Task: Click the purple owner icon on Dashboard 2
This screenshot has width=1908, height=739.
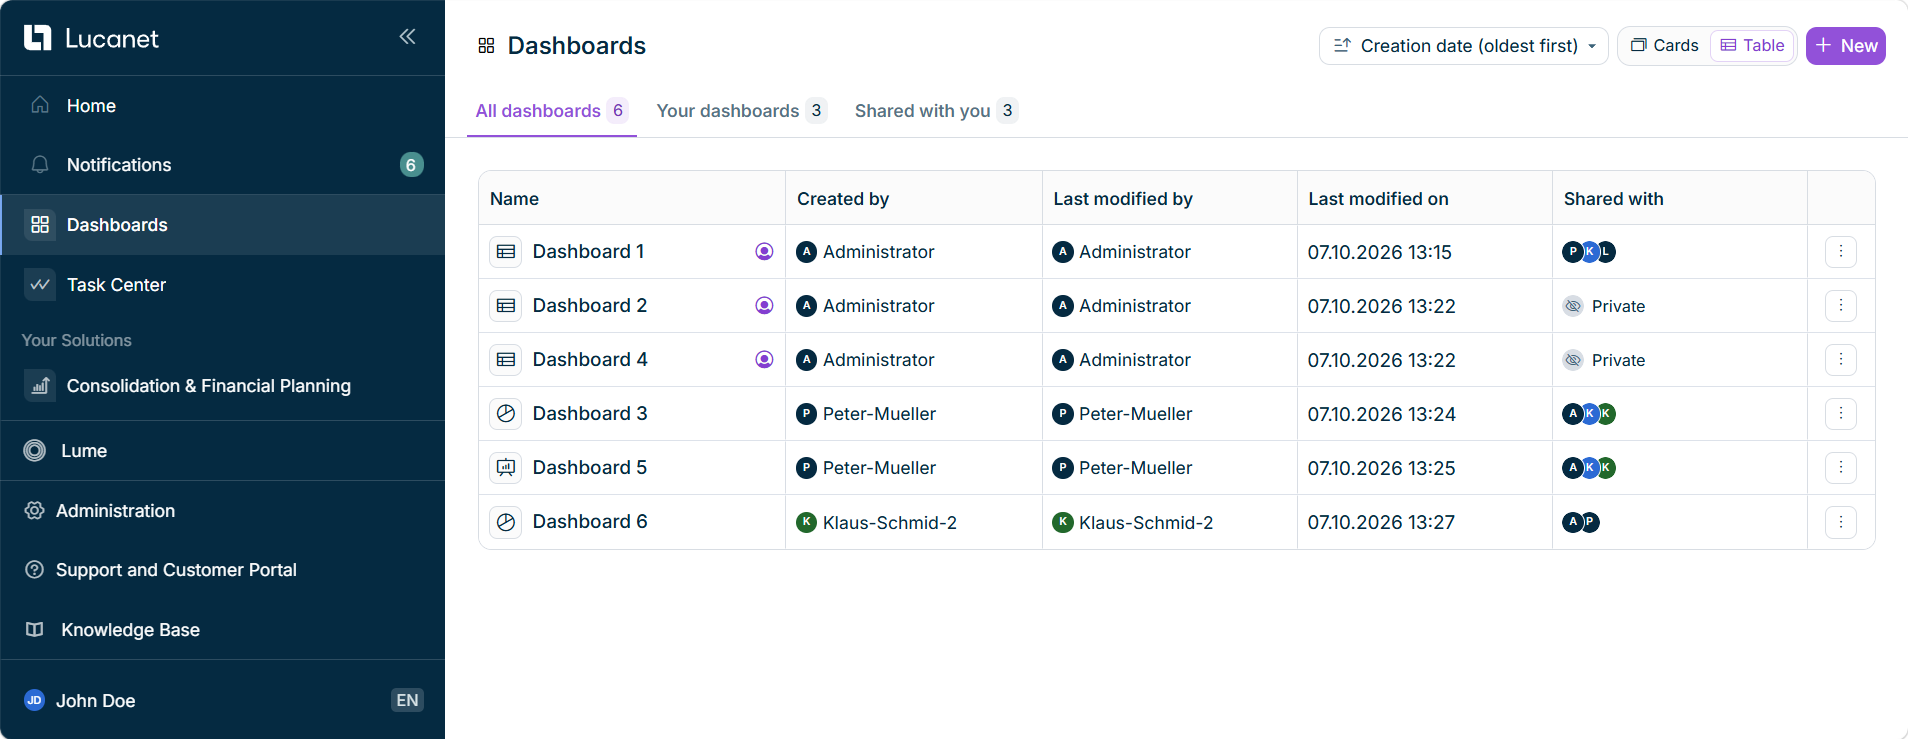Action: (764, 306)
